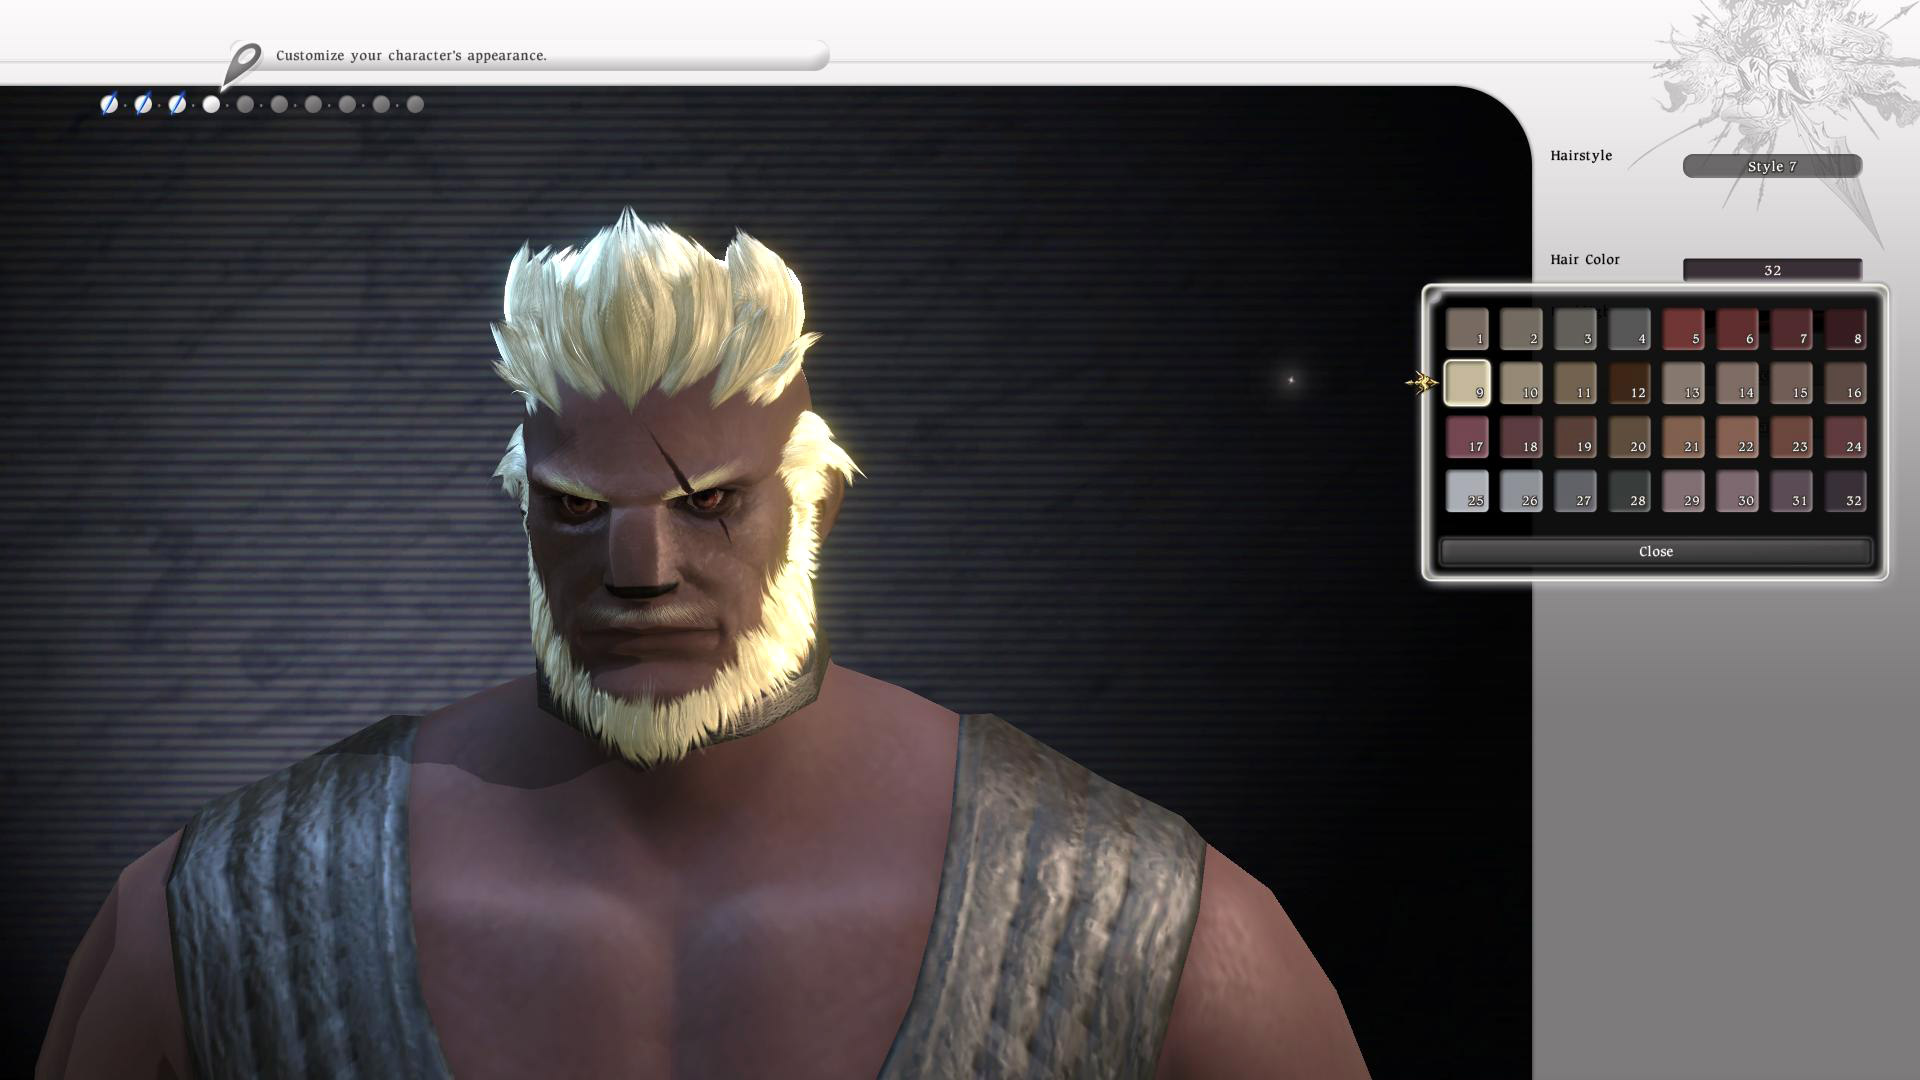This screenshot has height=1080, width=1920.
Task: Click the current white step indicator dot
Action: point(211,104)
